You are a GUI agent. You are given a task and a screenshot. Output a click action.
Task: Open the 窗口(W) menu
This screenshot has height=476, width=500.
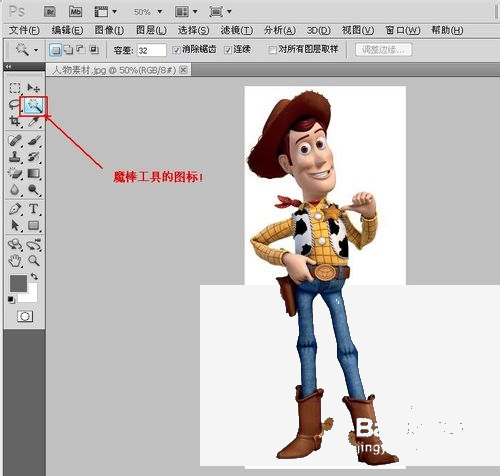coord(403,30)
